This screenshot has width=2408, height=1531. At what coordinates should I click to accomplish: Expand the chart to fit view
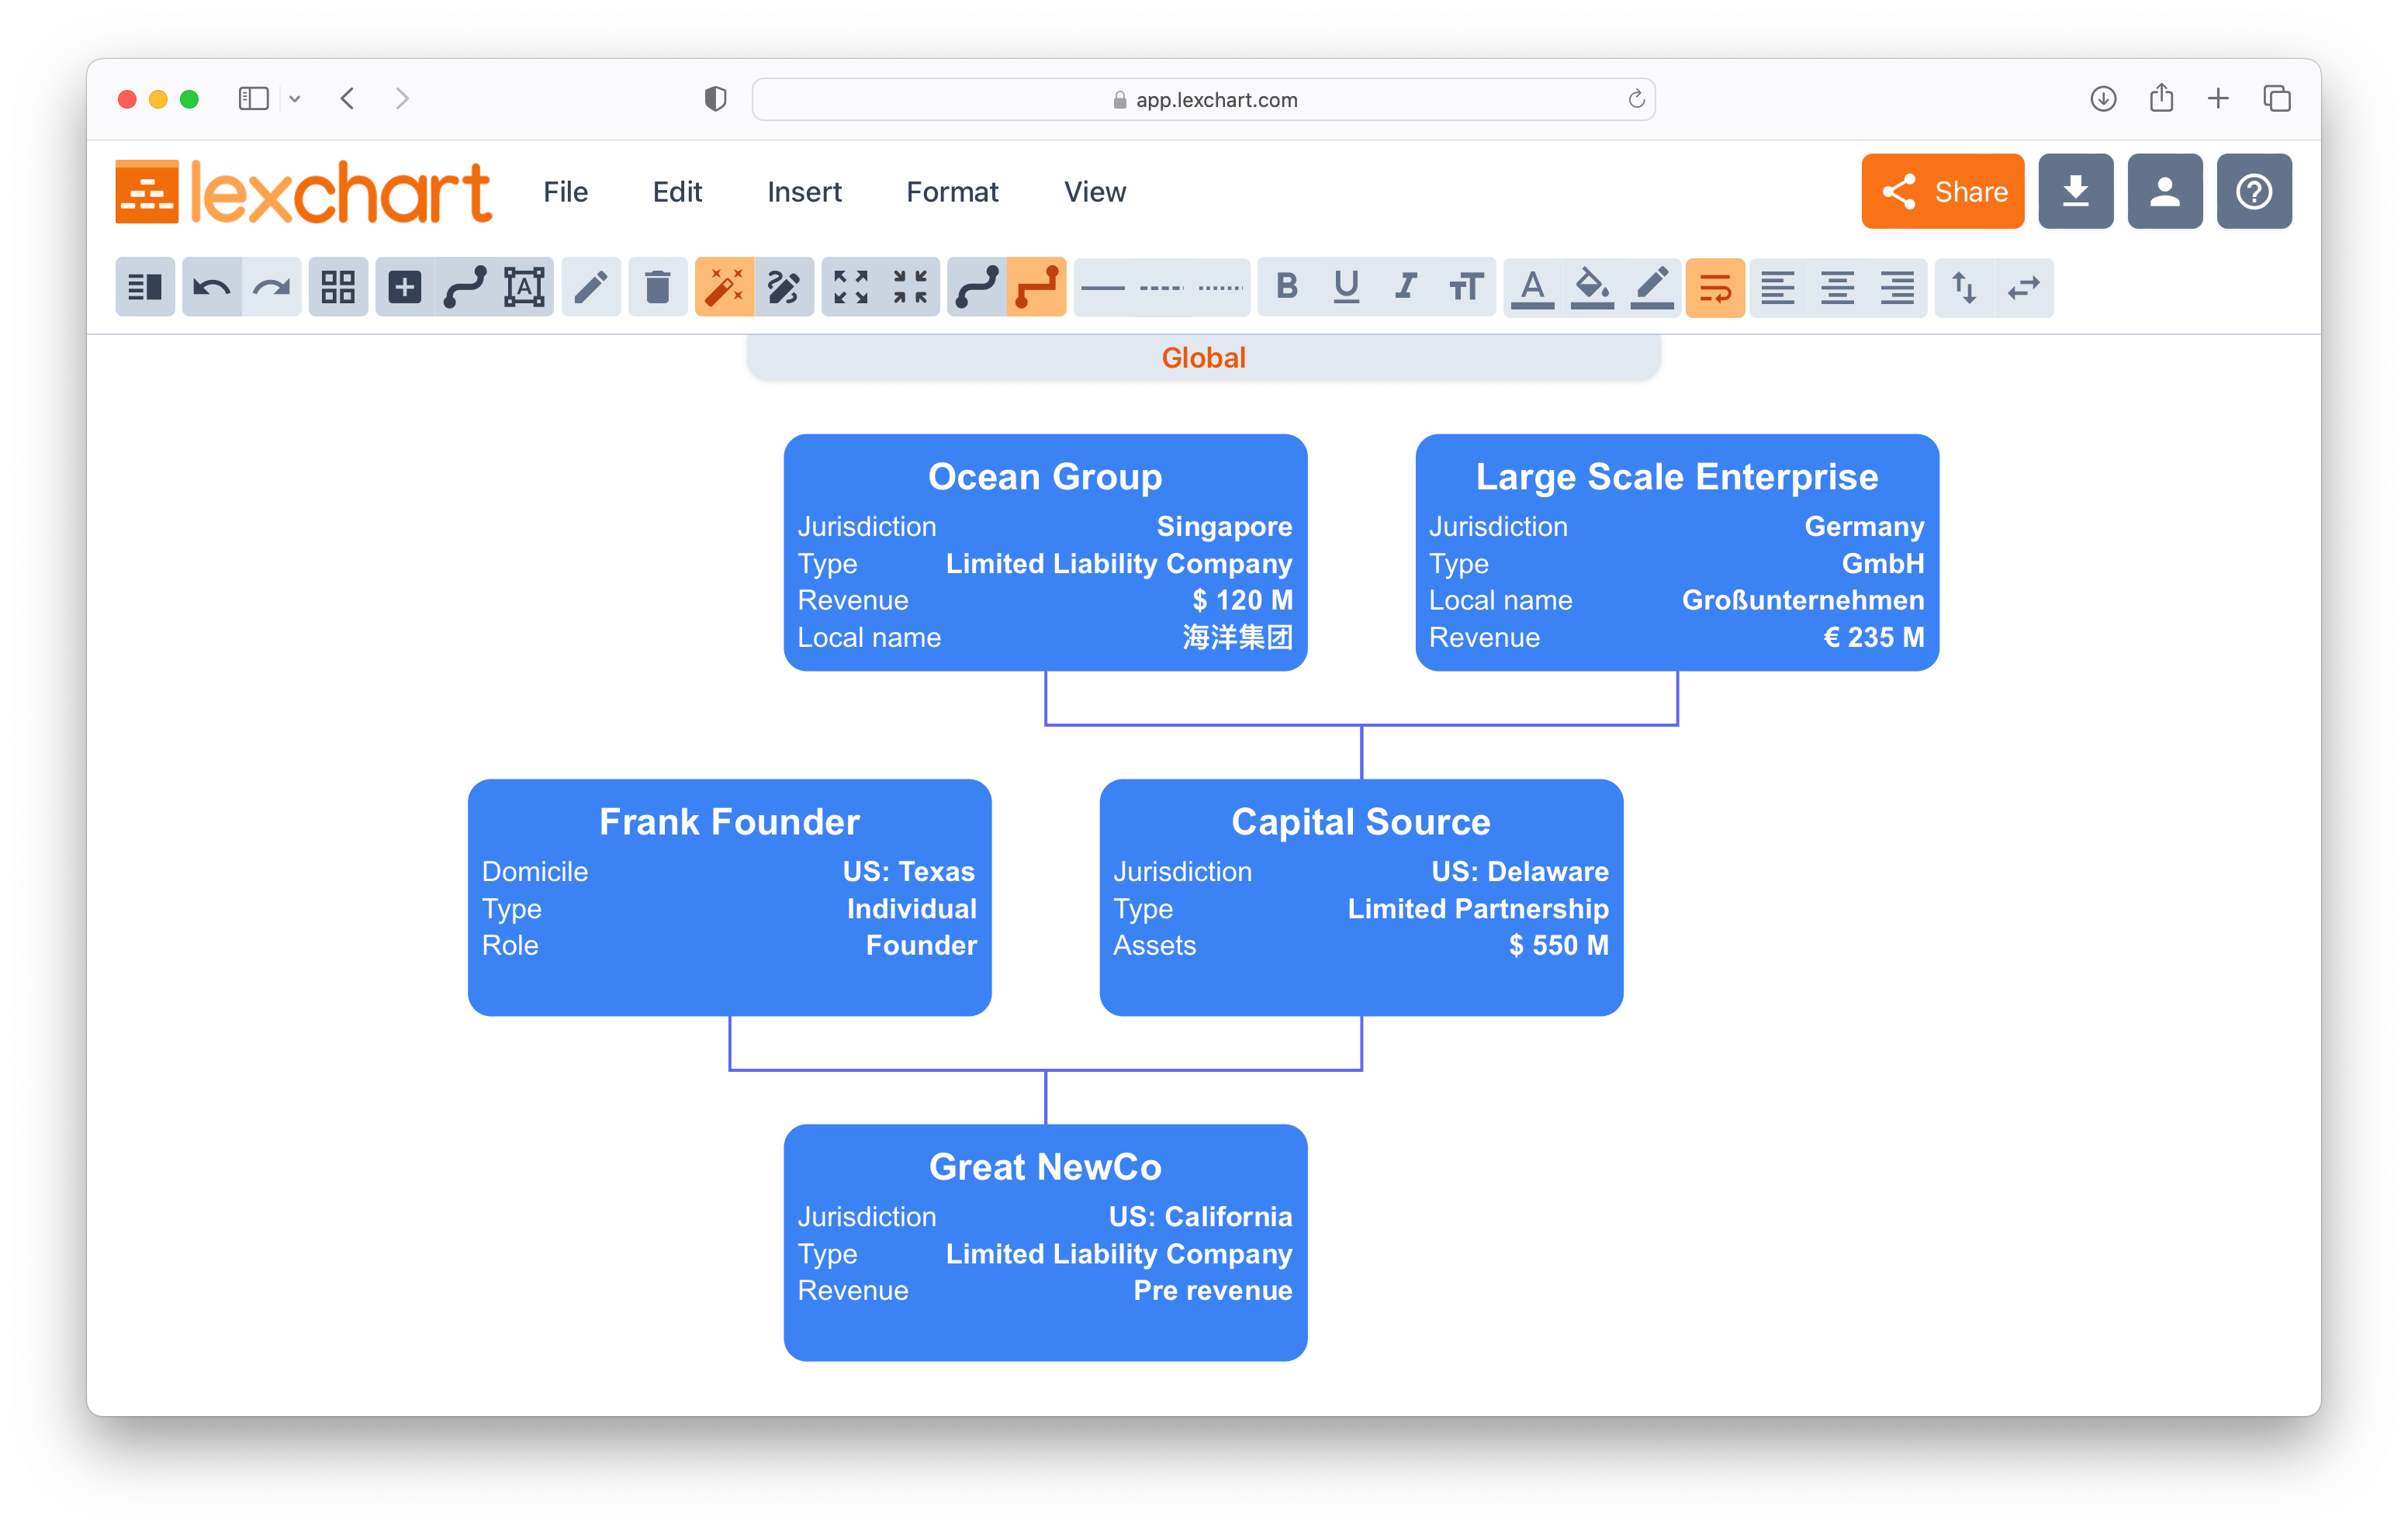(x=851, y=287)
